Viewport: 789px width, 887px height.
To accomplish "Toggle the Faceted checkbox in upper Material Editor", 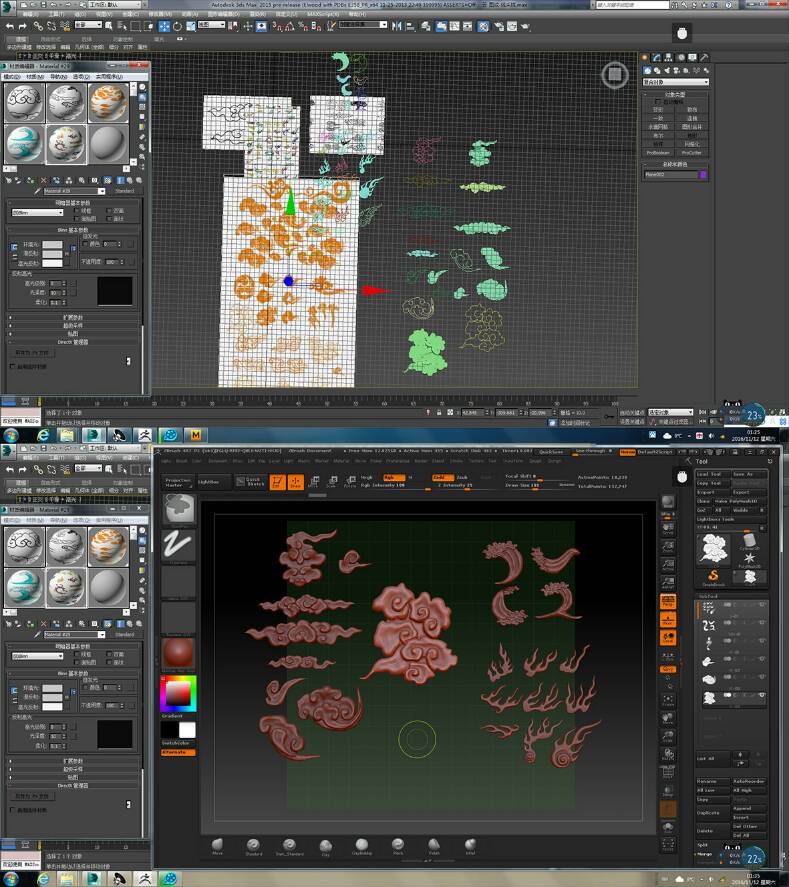I will coord(109,219).
